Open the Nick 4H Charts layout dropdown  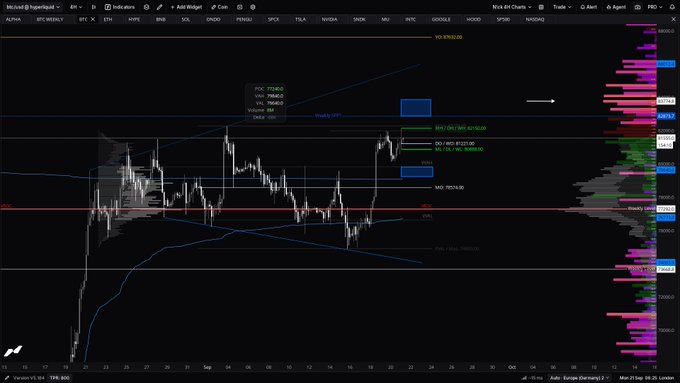(x=512, y=7)
